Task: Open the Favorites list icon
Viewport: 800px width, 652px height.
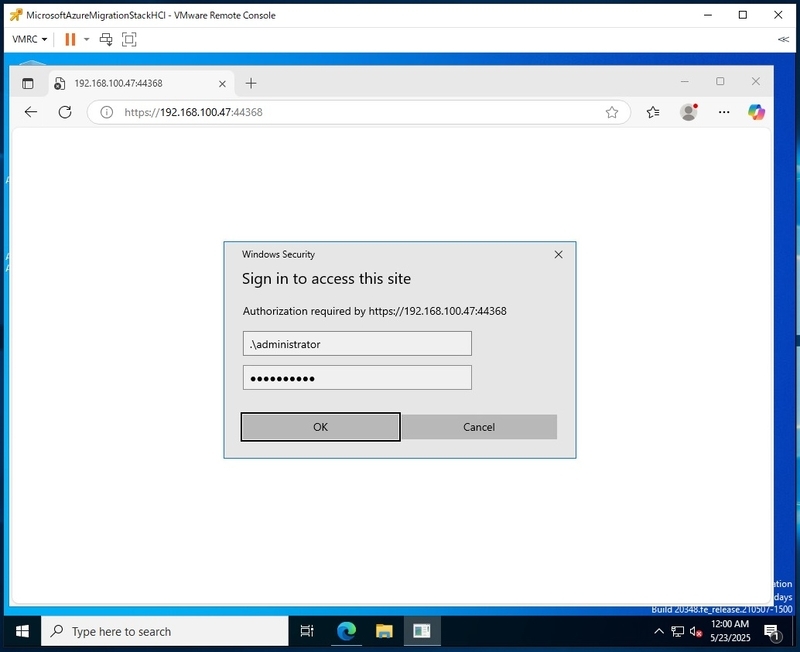Action: click(x=653, y=112)
